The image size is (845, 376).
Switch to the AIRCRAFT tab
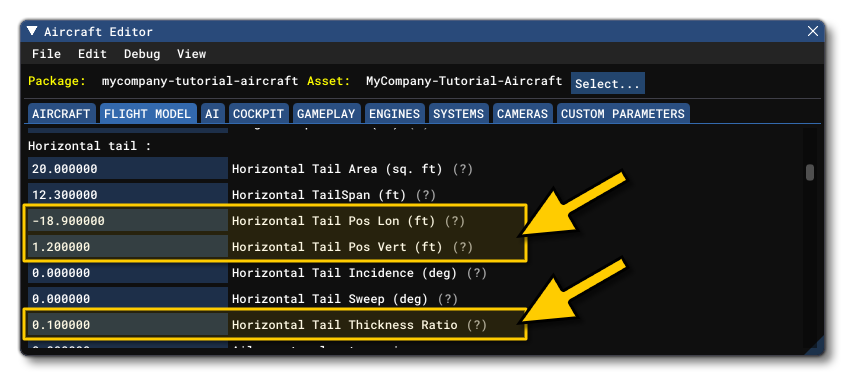click(61, 114)
